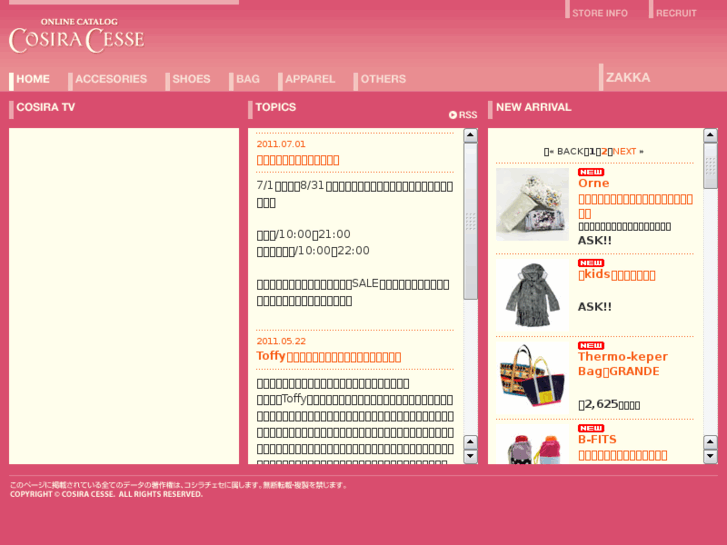
Task: Click the RSS feed icon
Action: pyautogui.click(x=463, y=115)
